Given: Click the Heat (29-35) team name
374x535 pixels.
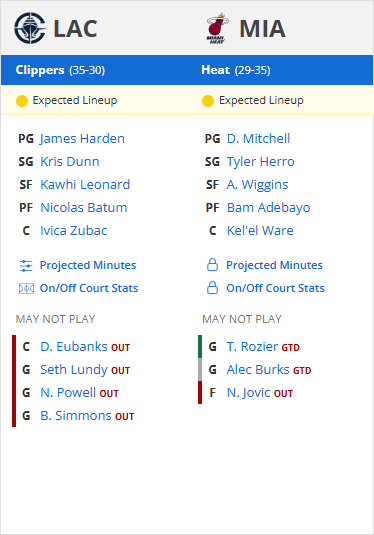Looking at the screenshot, I should [x=235, y=70].
